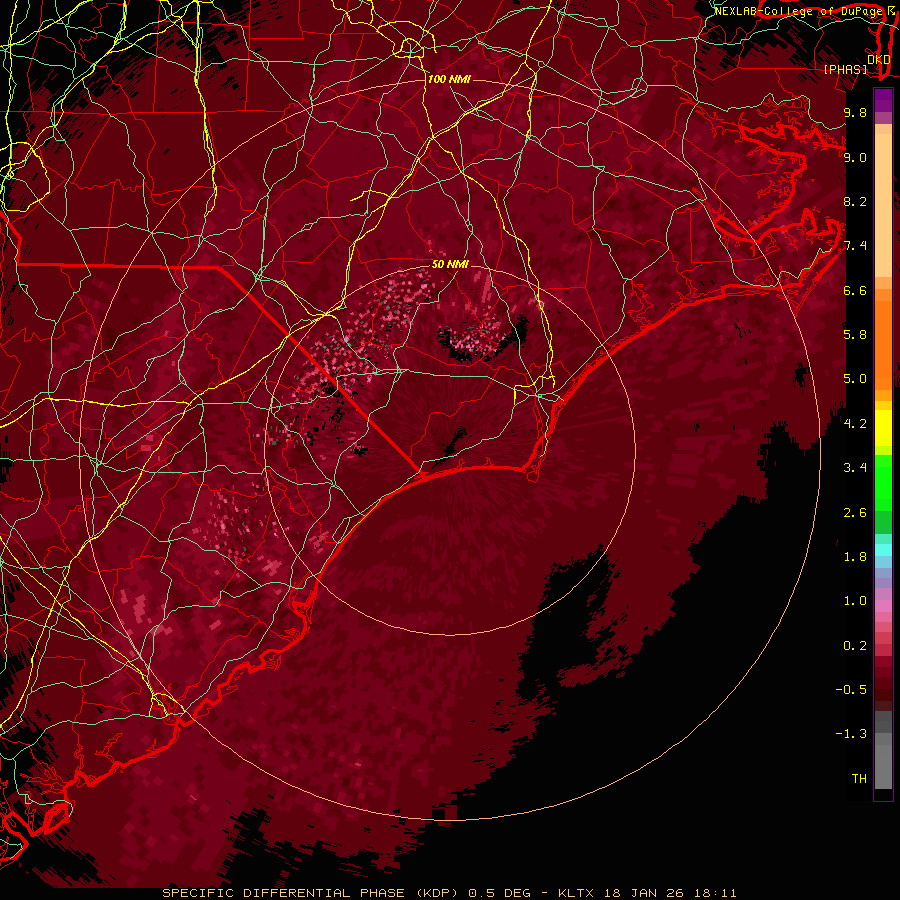Click the purple top segment of color bar
The image size is (900, 900).
pos(883,100)
